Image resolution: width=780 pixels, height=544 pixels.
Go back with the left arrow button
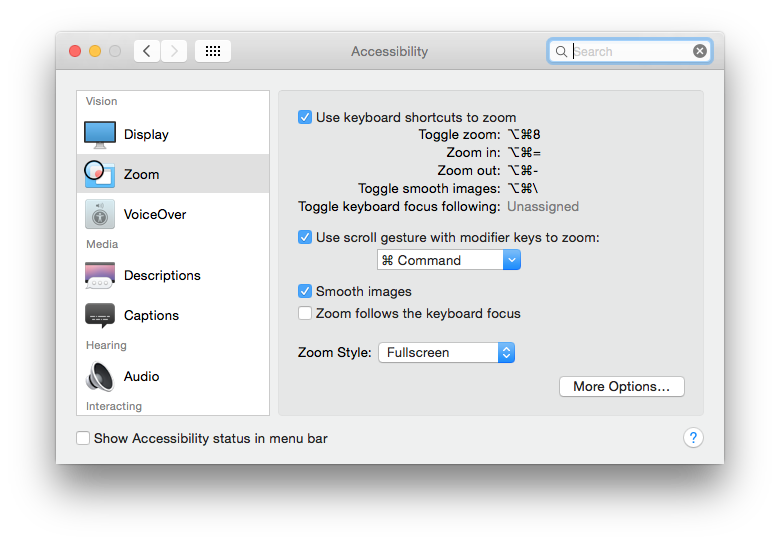click(x=147, y=51)
